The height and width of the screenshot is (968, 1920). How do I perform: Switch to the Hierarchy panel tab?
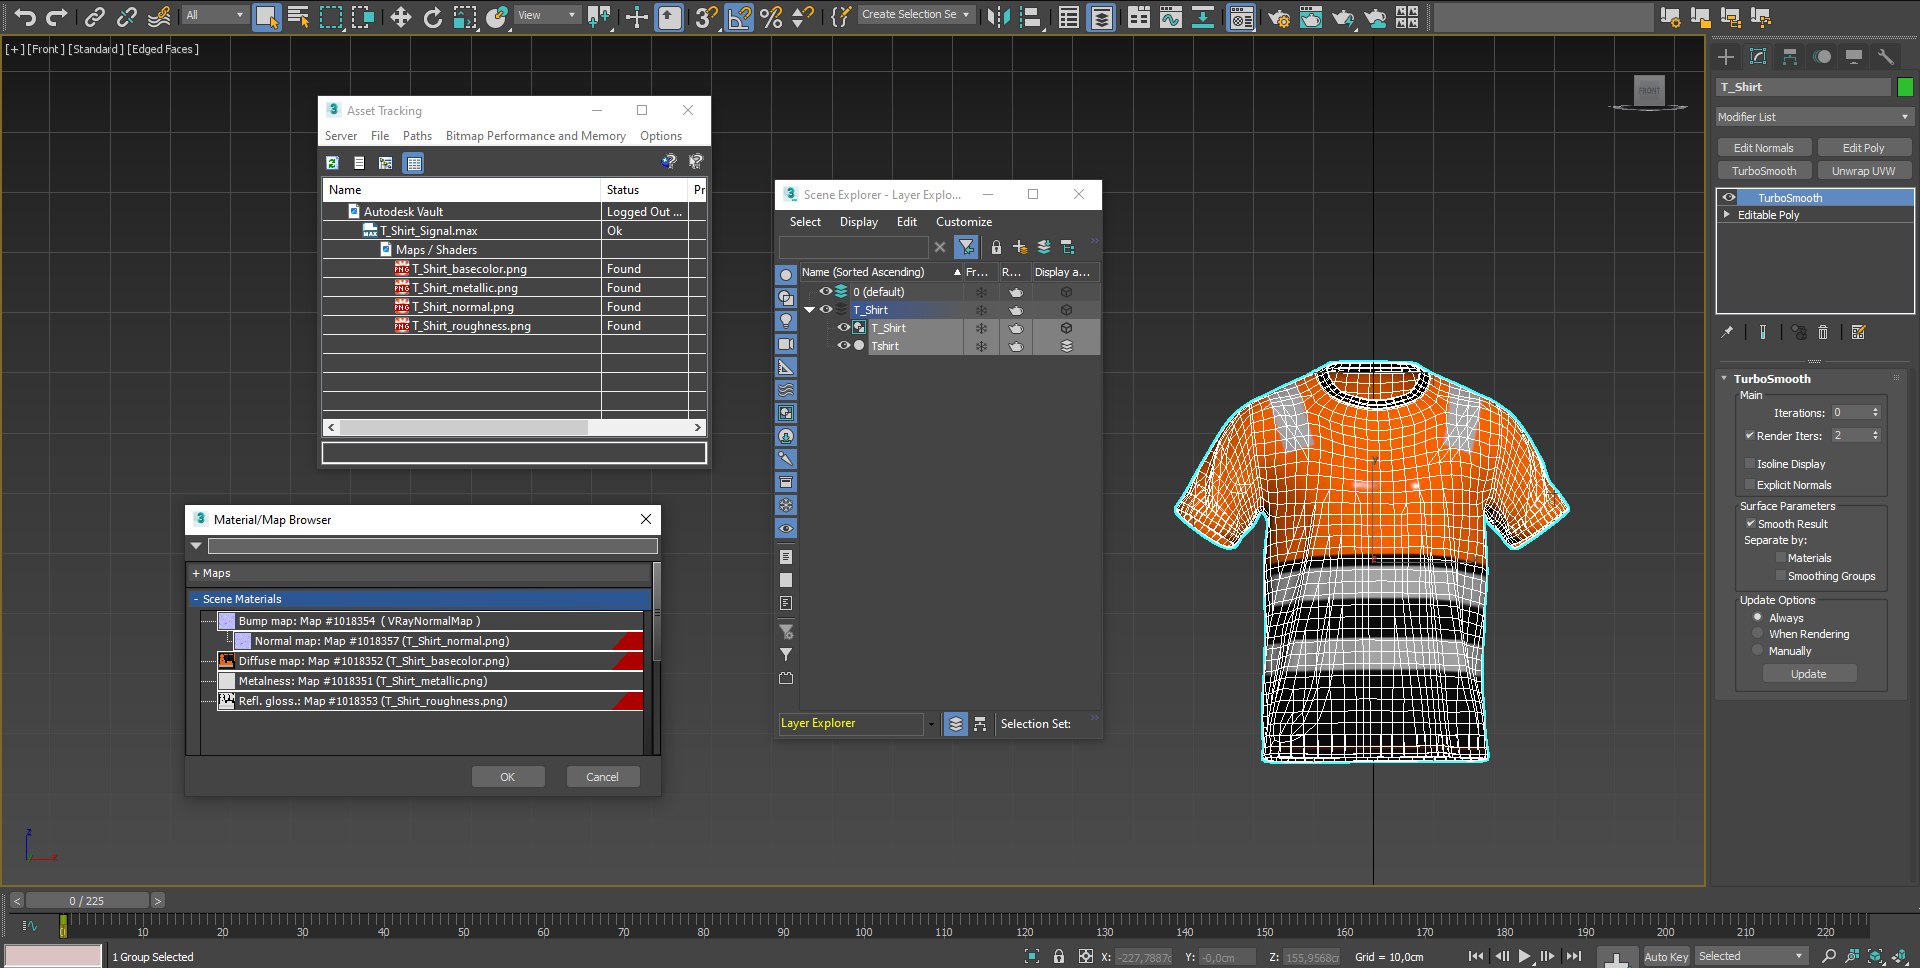[x=1790, y=57]
